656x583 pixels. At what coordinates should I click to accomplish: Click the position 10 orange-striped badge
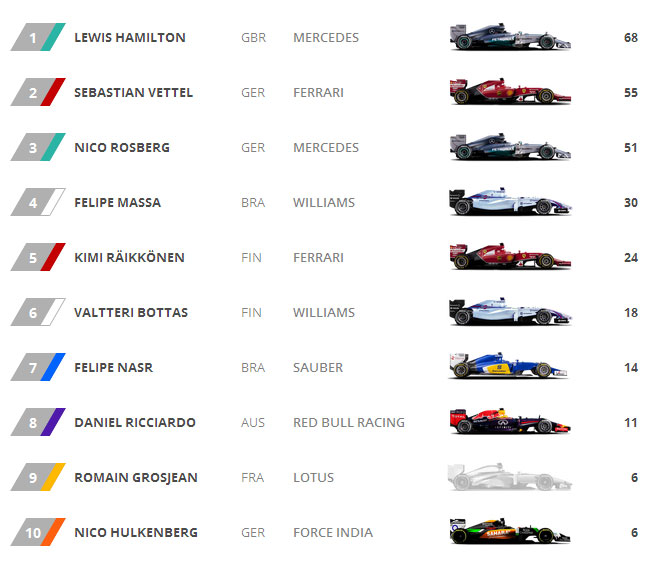point(38,532)
